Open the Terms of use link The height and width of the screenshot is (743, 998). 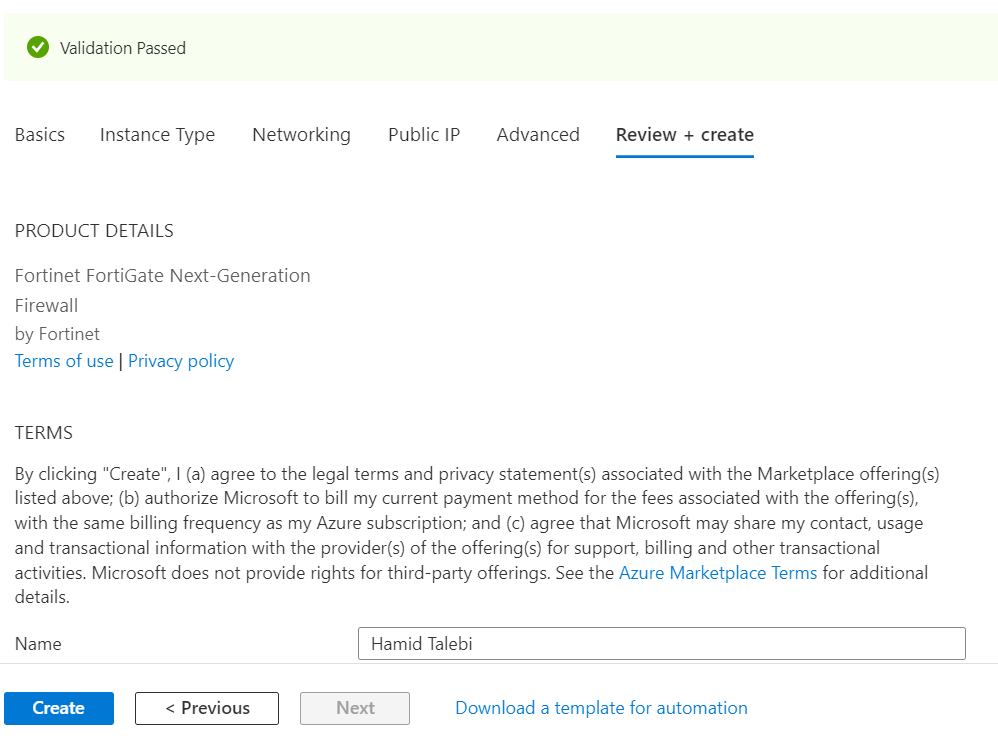point(64,361)
